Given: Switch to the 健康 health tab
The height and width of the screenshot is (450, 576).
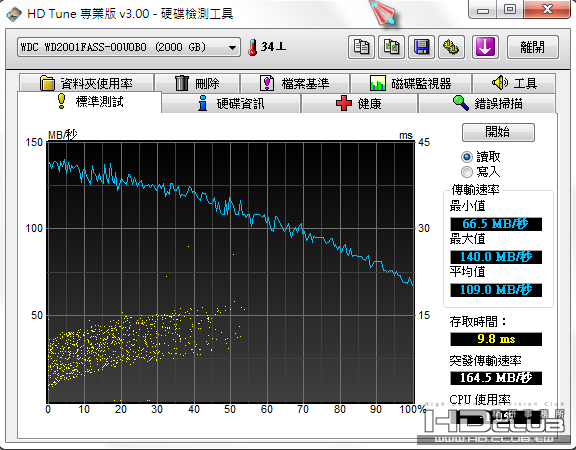Looking at the screenshot, I should [x=359, y=103].
